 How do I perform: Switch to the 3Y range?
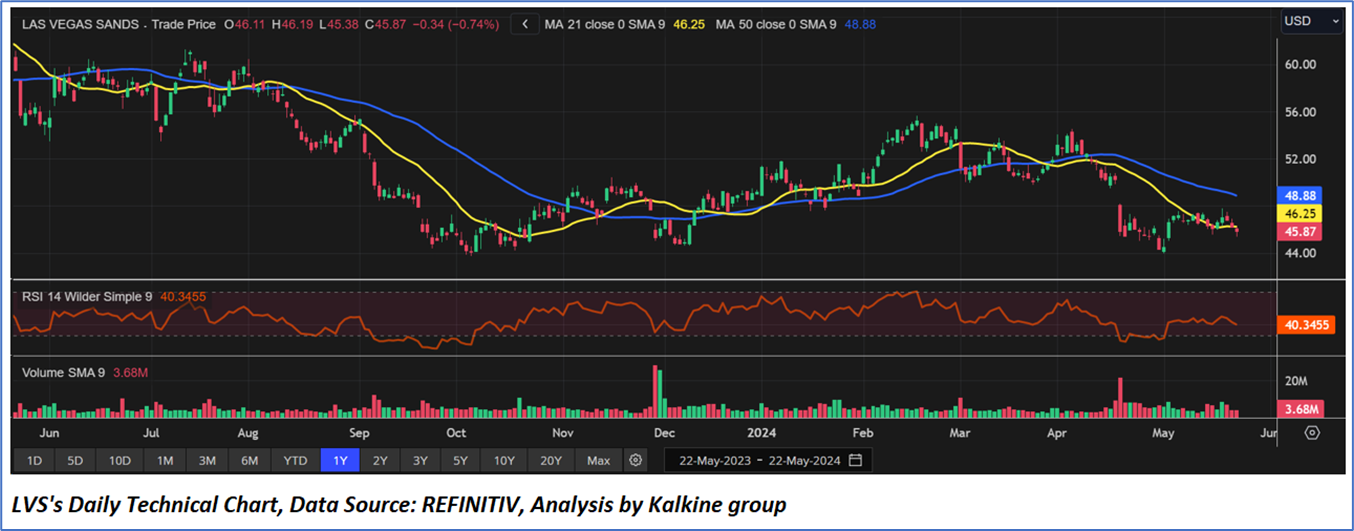point(419,460)
